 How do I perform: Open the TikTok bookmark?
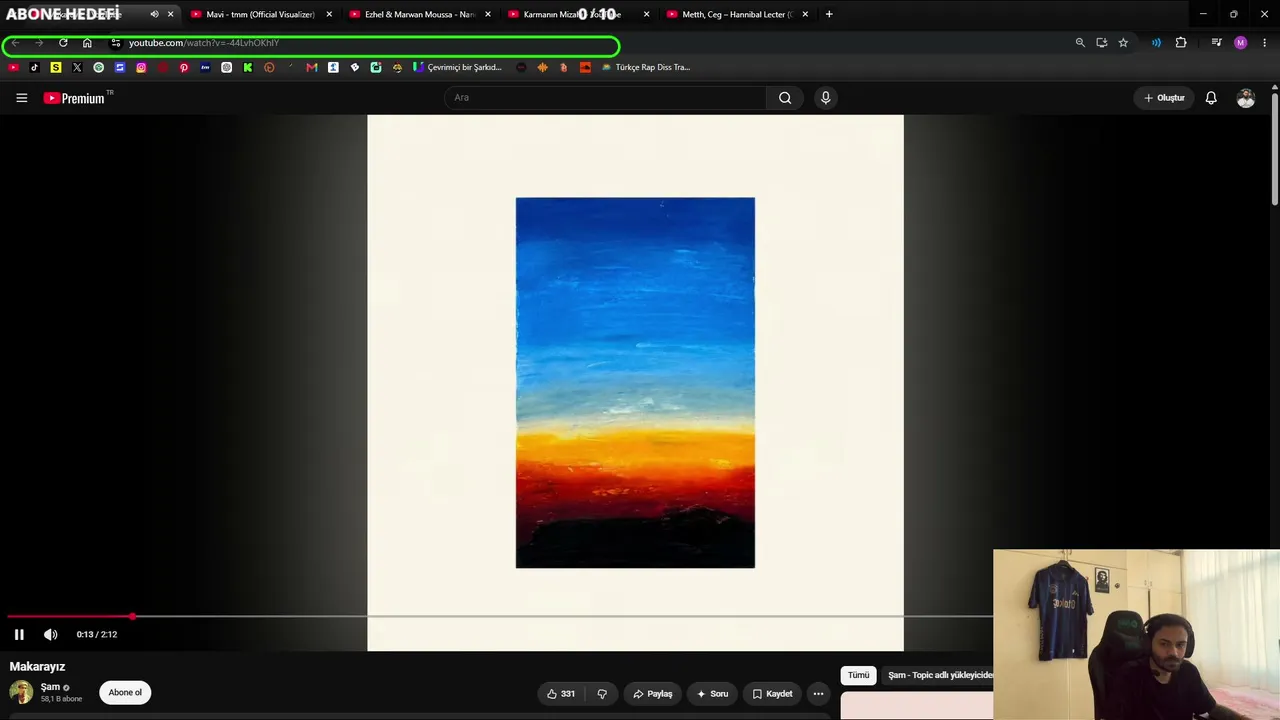(34, 67)
